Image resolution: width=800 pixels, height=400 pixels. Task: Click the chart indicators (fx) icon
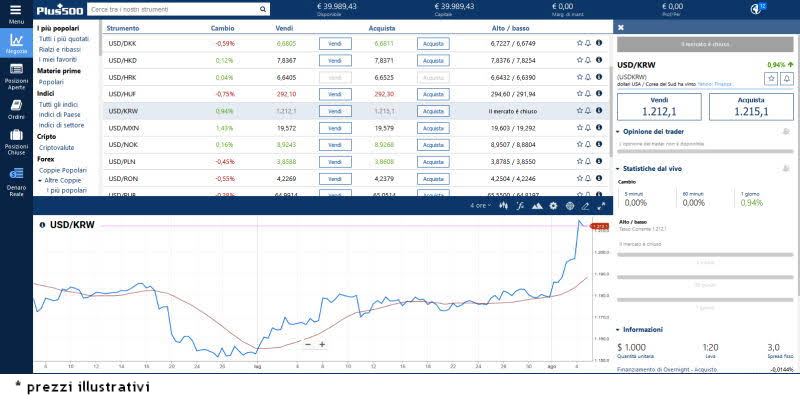click(519, 206)
